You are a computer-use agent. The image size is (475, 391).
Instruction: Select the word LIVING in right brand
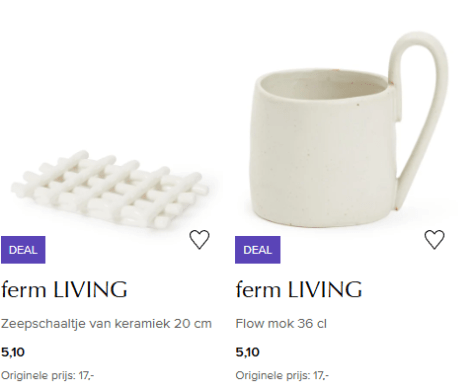coord(325,289)
